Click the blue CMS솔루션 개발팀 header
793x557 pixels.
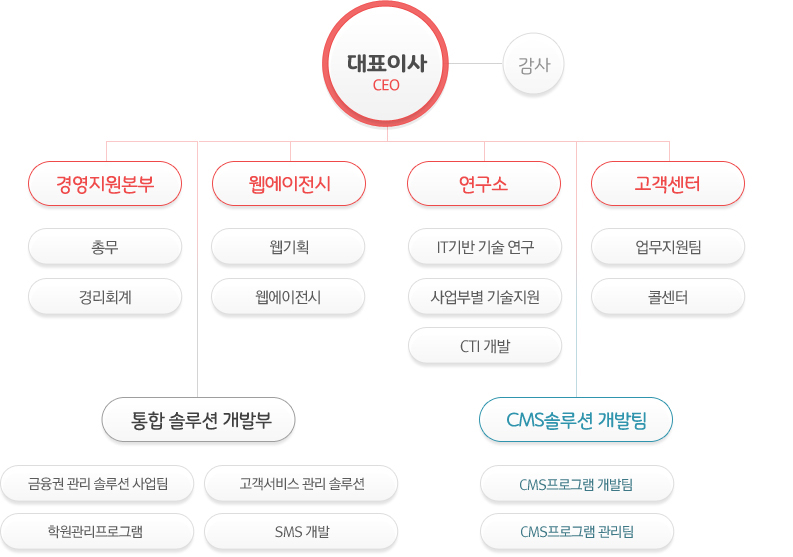(x=576, y=420)
